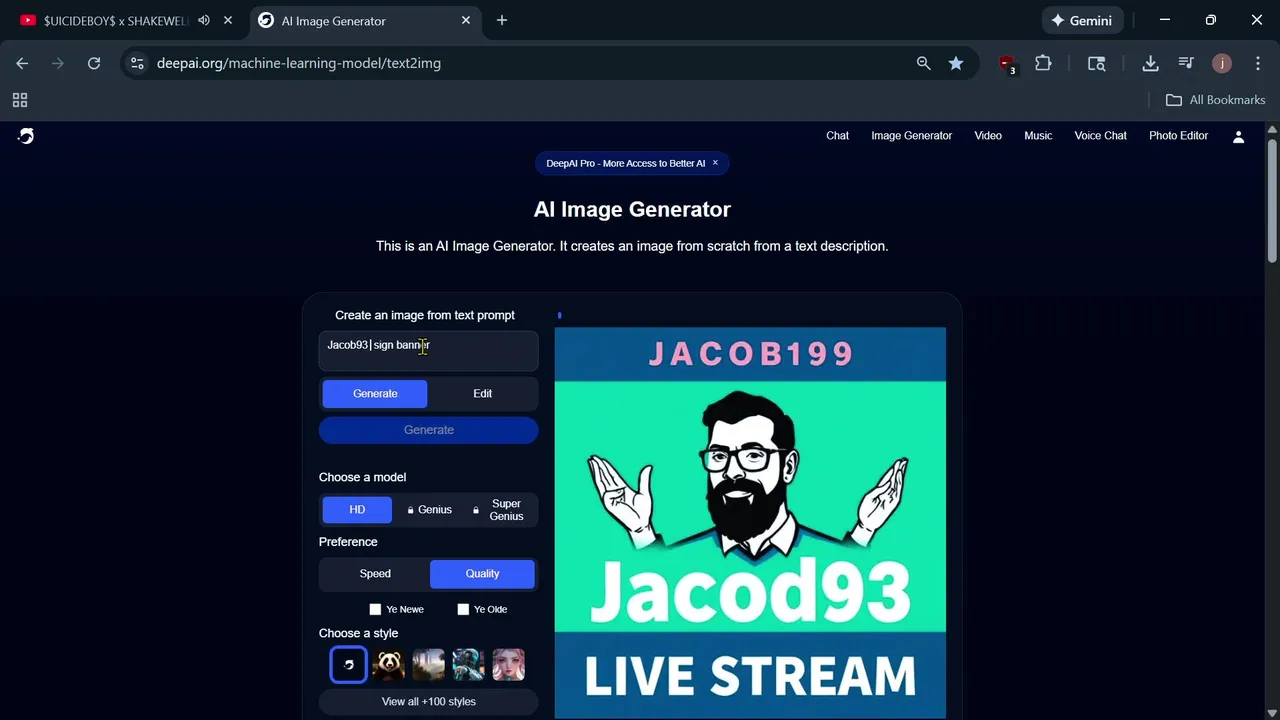Set preference to Speed
The width and height of the screenshot is (1280, 720).
[x=375, y=574]
